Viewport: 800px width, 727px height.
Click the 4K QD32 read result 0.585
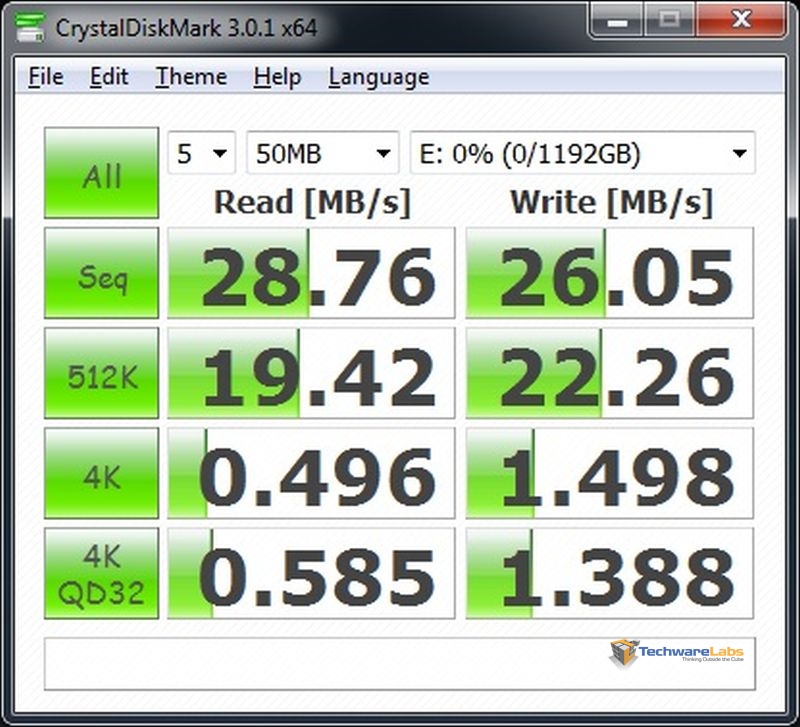[311, 573]
